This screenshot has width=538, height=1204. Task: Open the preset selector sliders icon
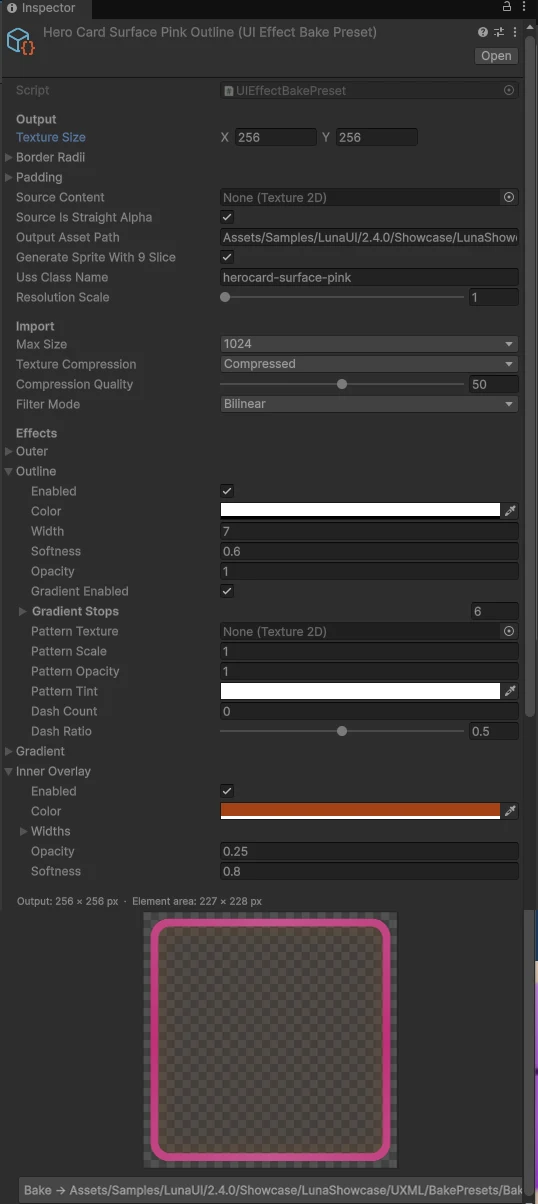[499, 32]
